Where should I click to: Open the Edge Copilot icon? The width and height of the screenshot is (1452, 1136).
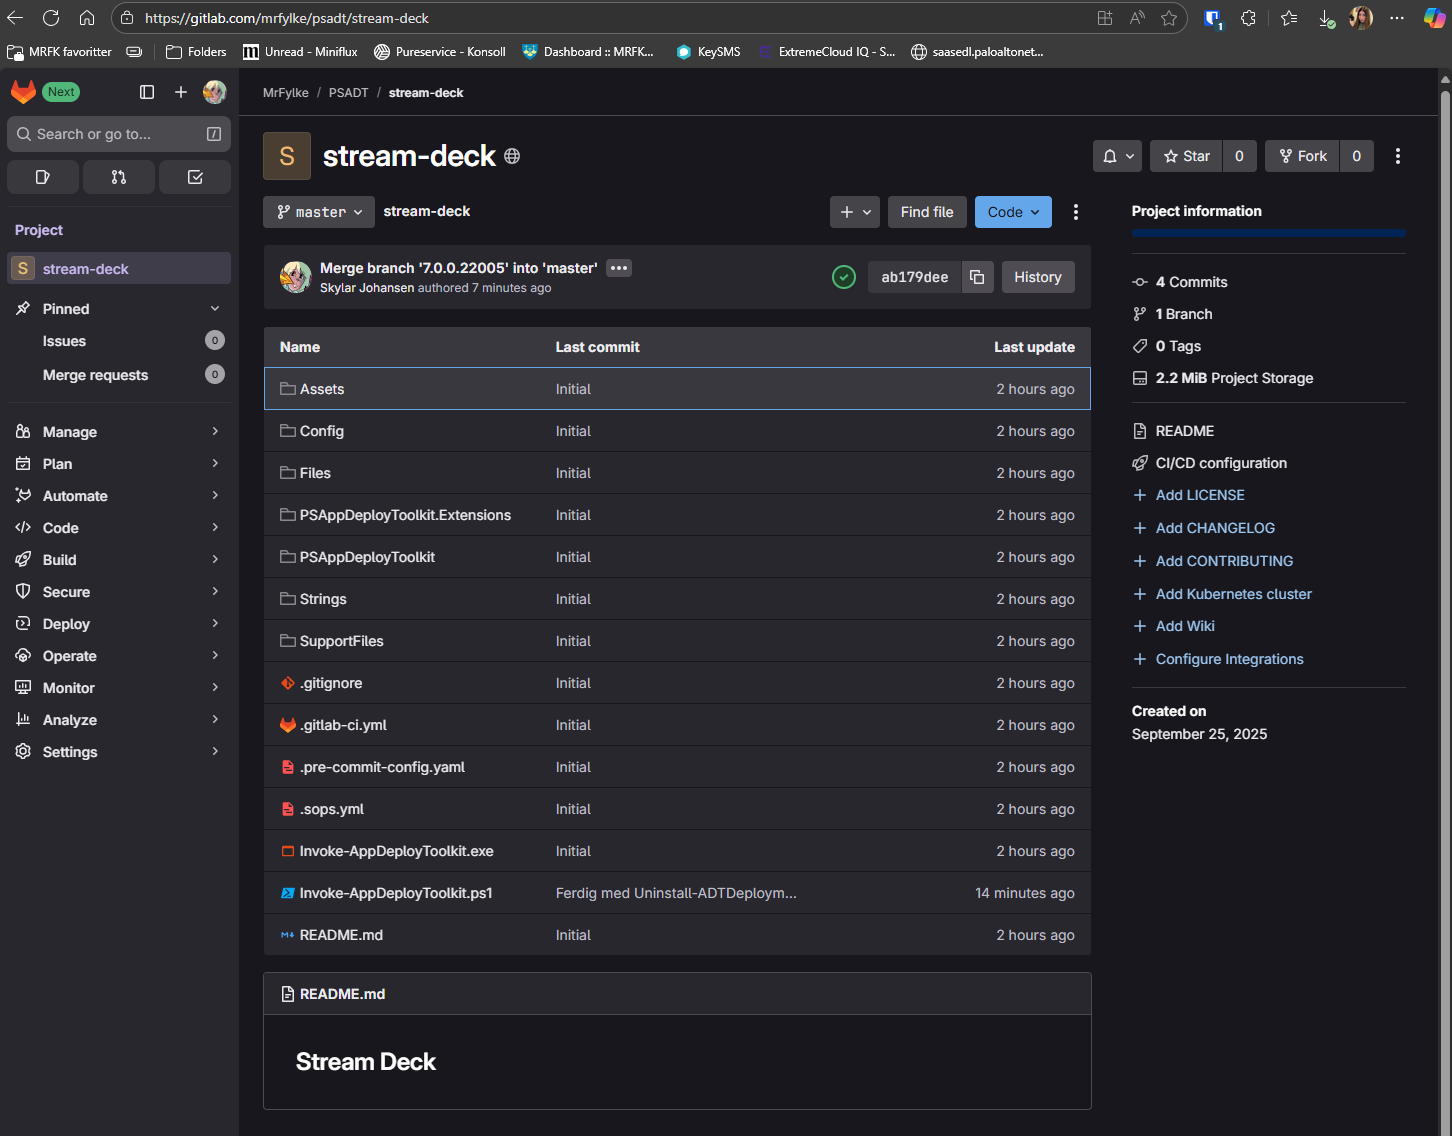[x=1434, y=18]
